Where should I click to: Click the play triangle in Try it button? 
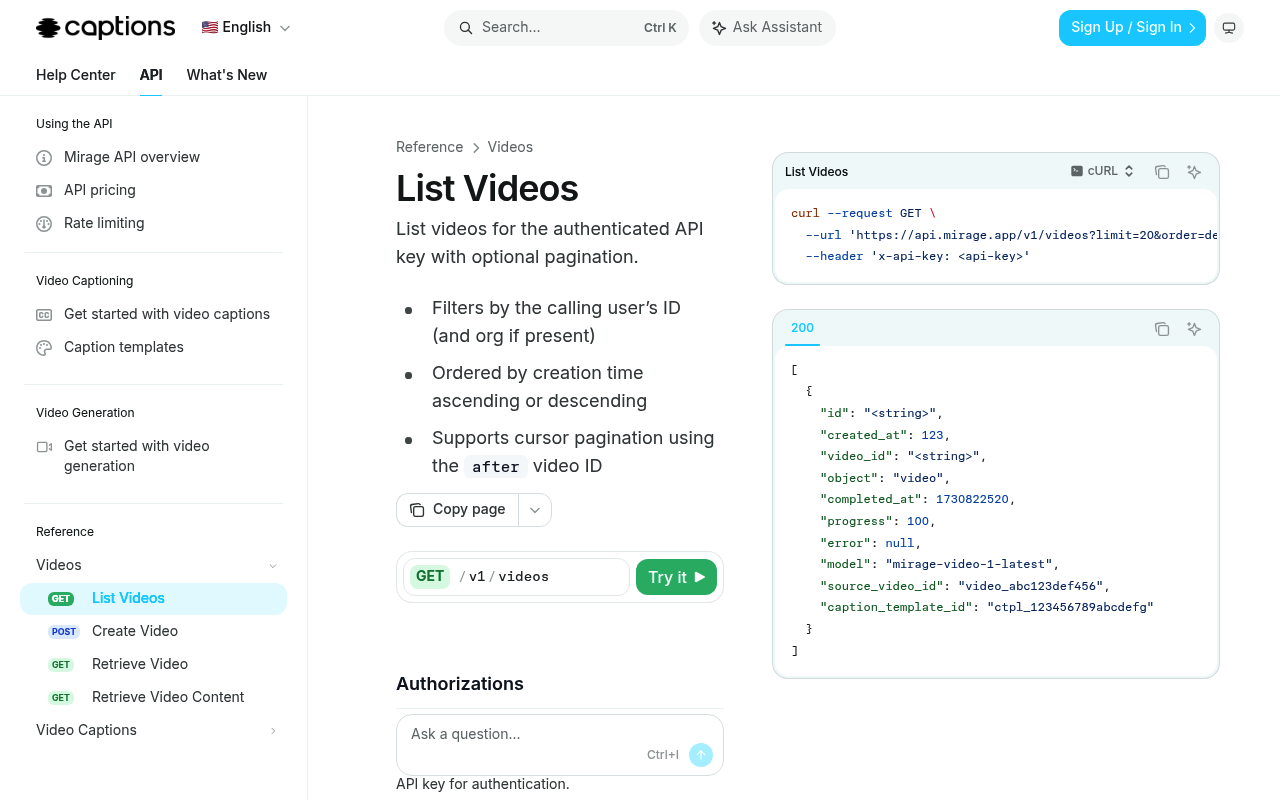point(700,577)
